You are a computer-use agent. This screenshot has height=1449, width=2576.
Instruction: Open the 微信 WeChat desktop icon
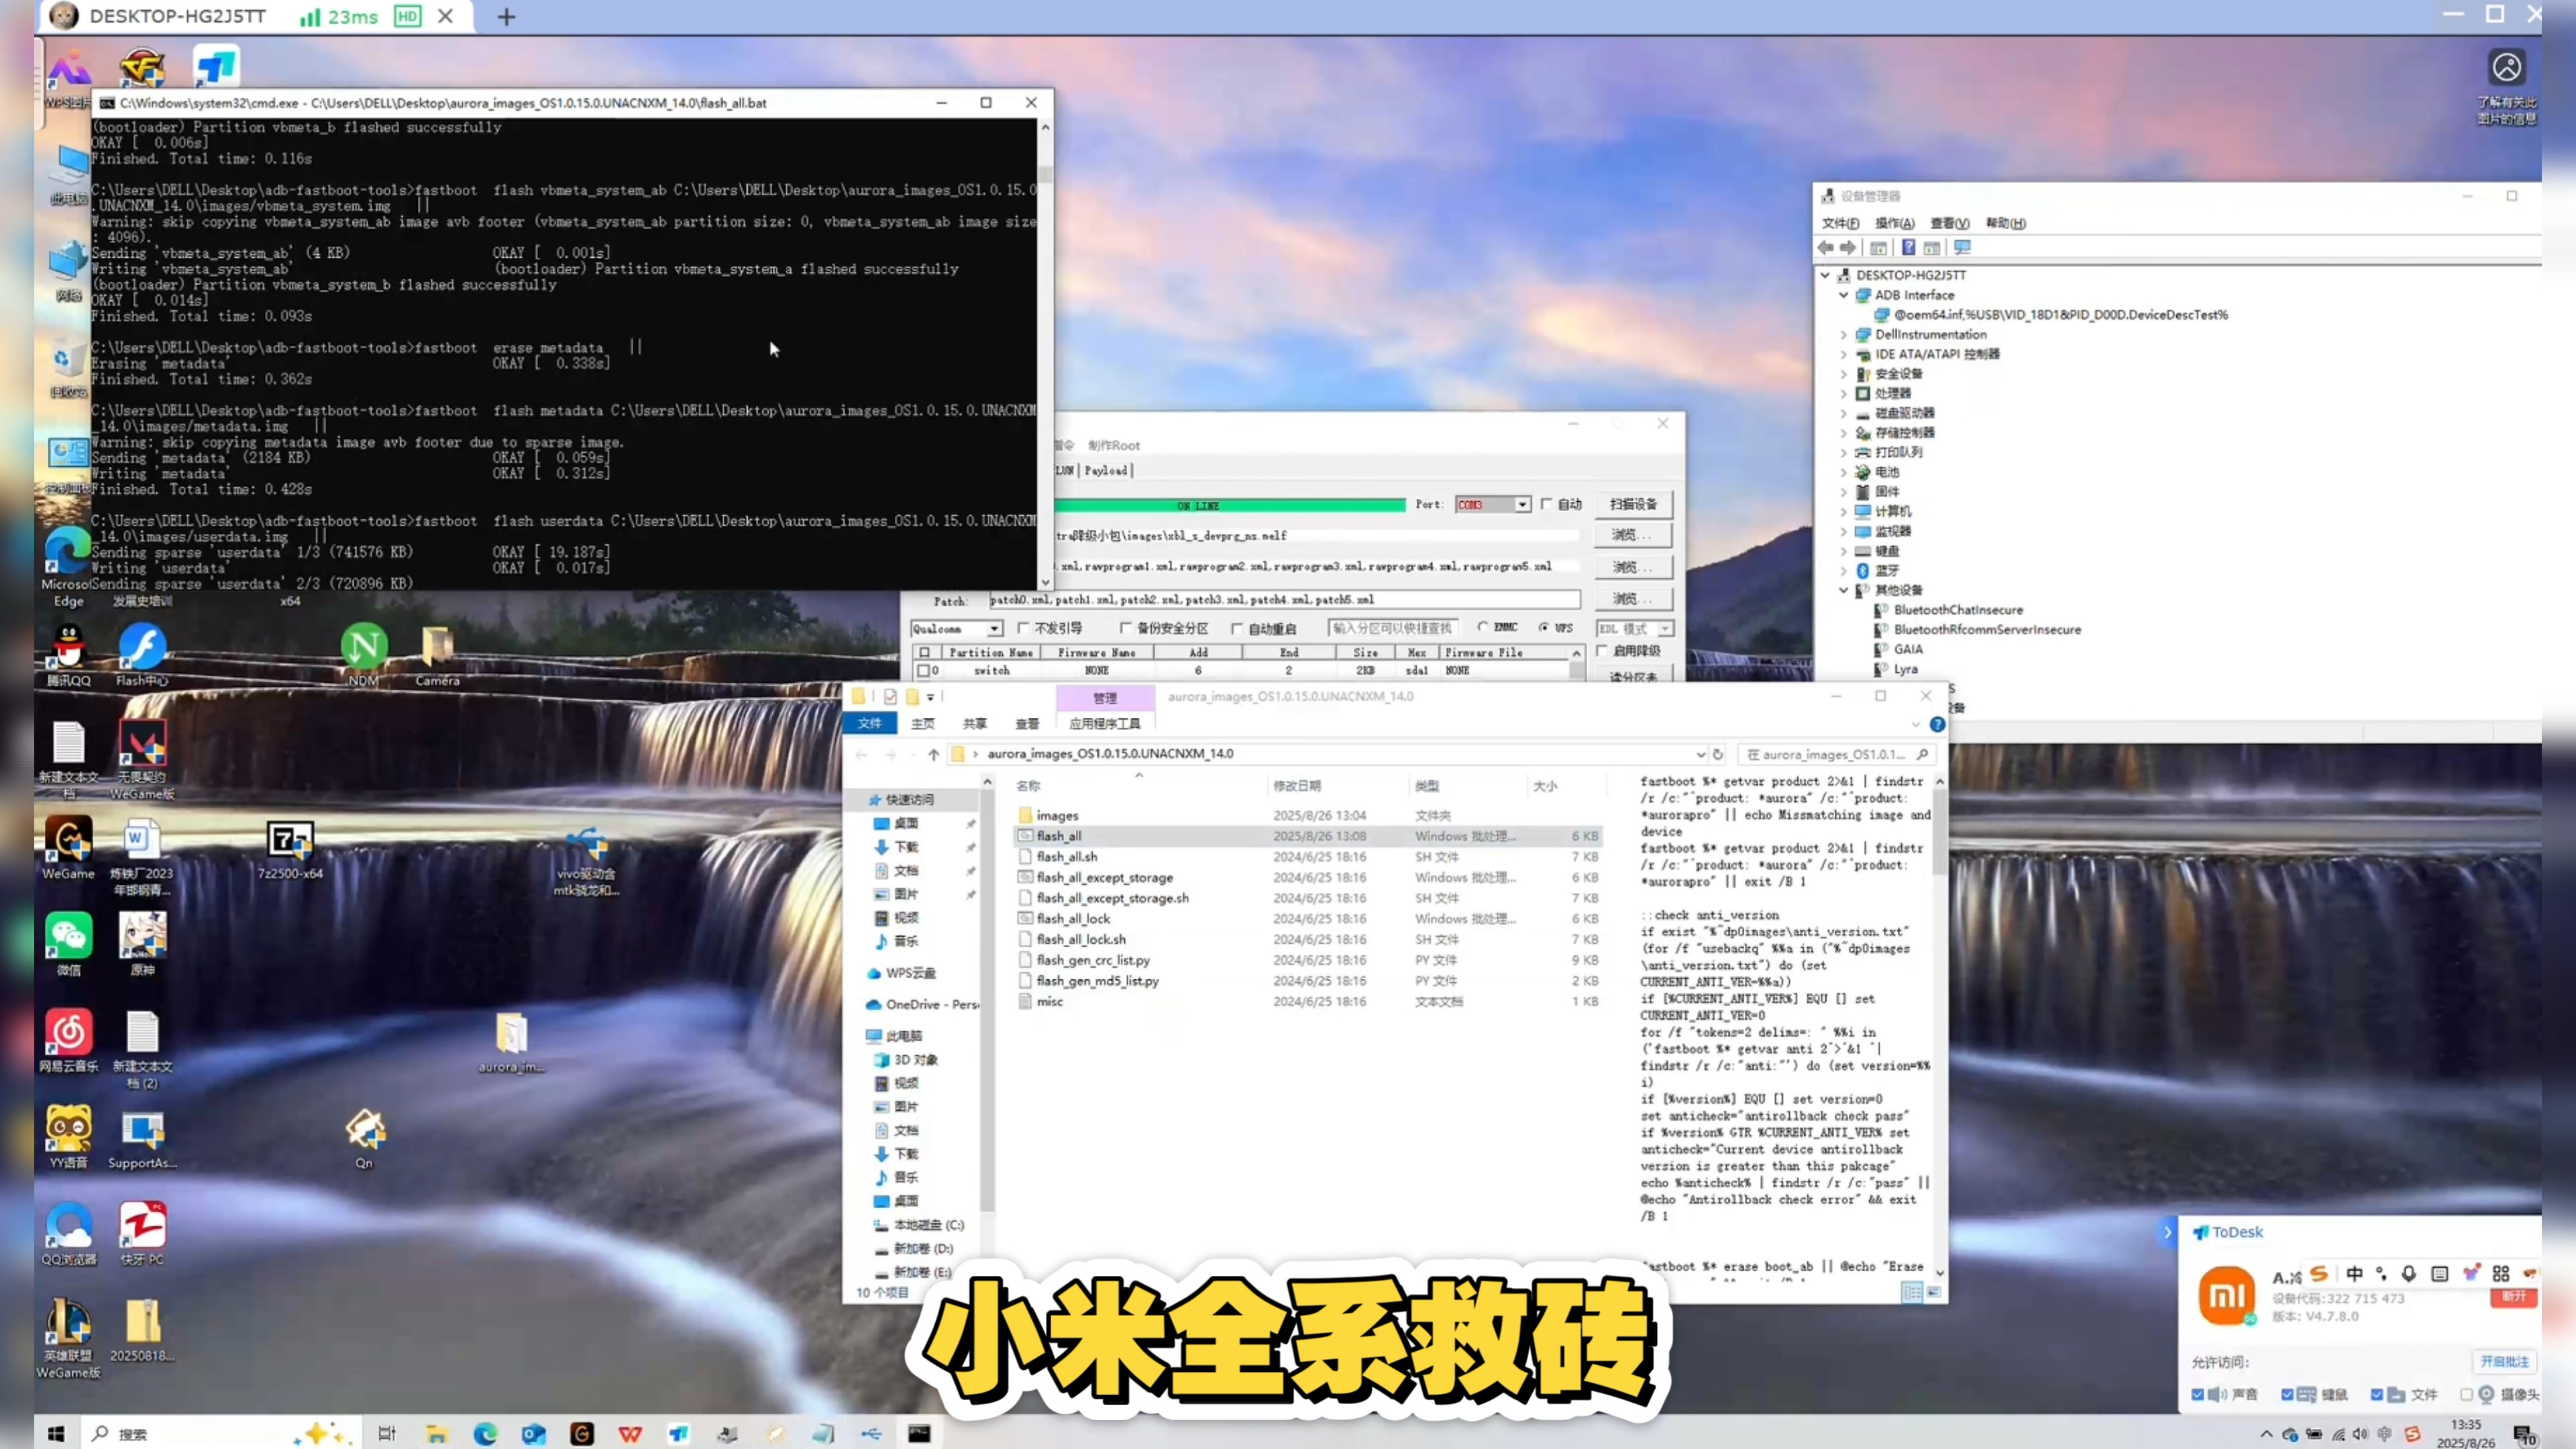click(x=68, y=943)
